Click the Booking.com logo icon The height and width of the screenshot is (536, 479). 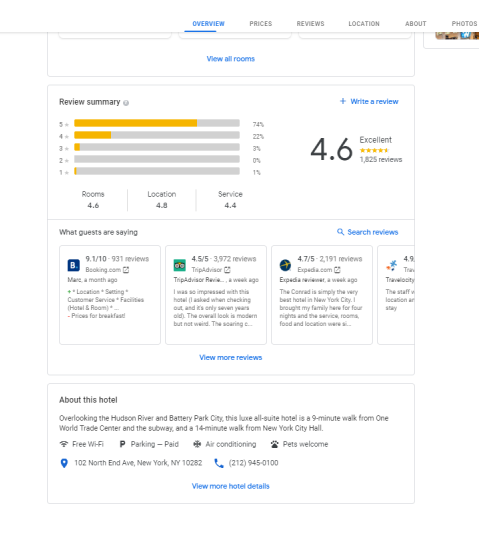pos(74,265)
